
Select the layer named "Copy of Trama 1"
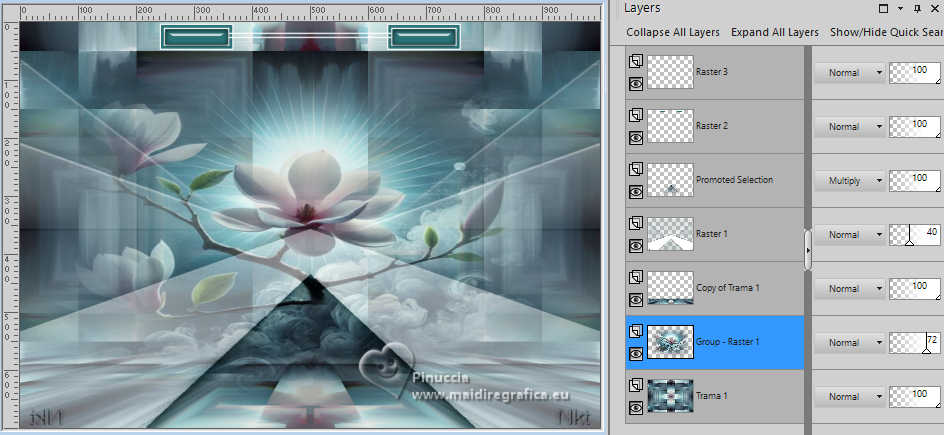point(728,288)
